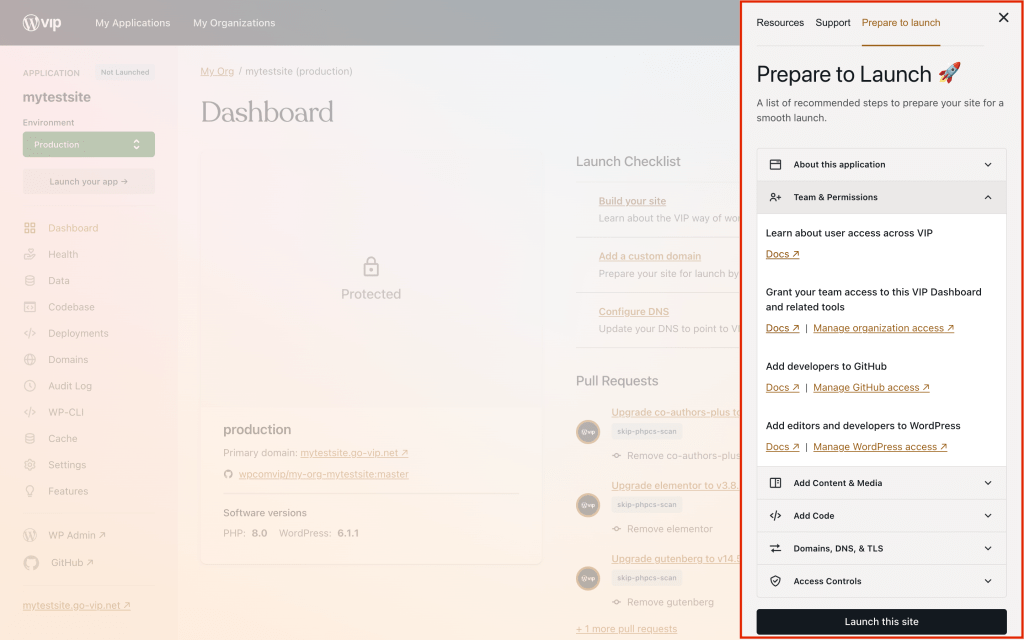Show the +1 more pull requests link

coord(626,629)
